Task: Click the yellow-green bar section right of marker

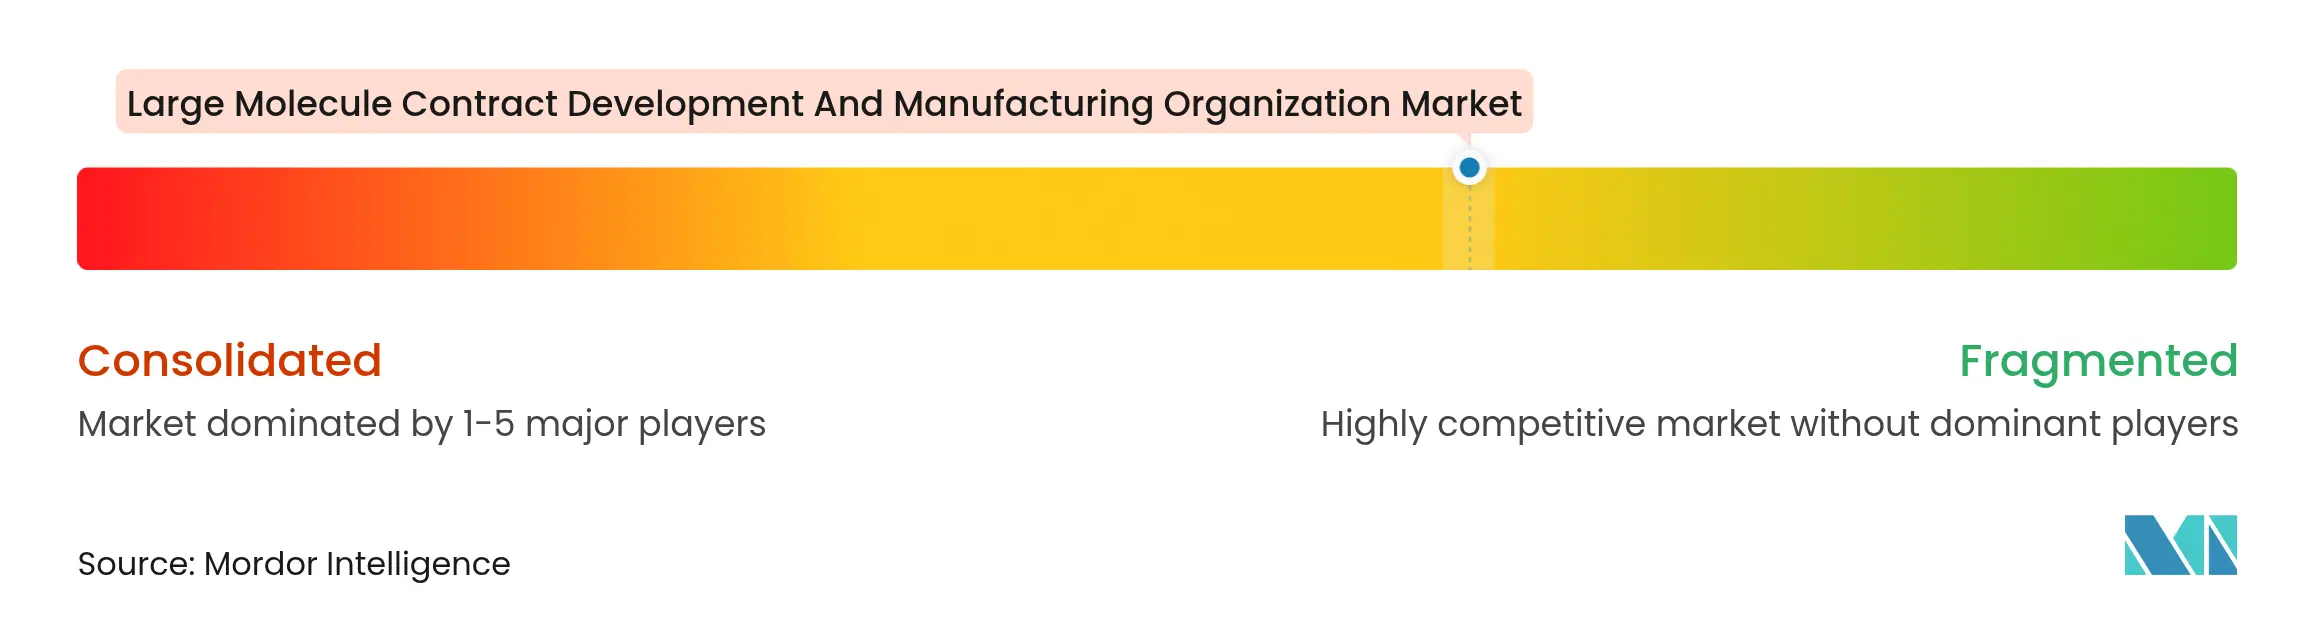Action: (x=1750, y=219)
